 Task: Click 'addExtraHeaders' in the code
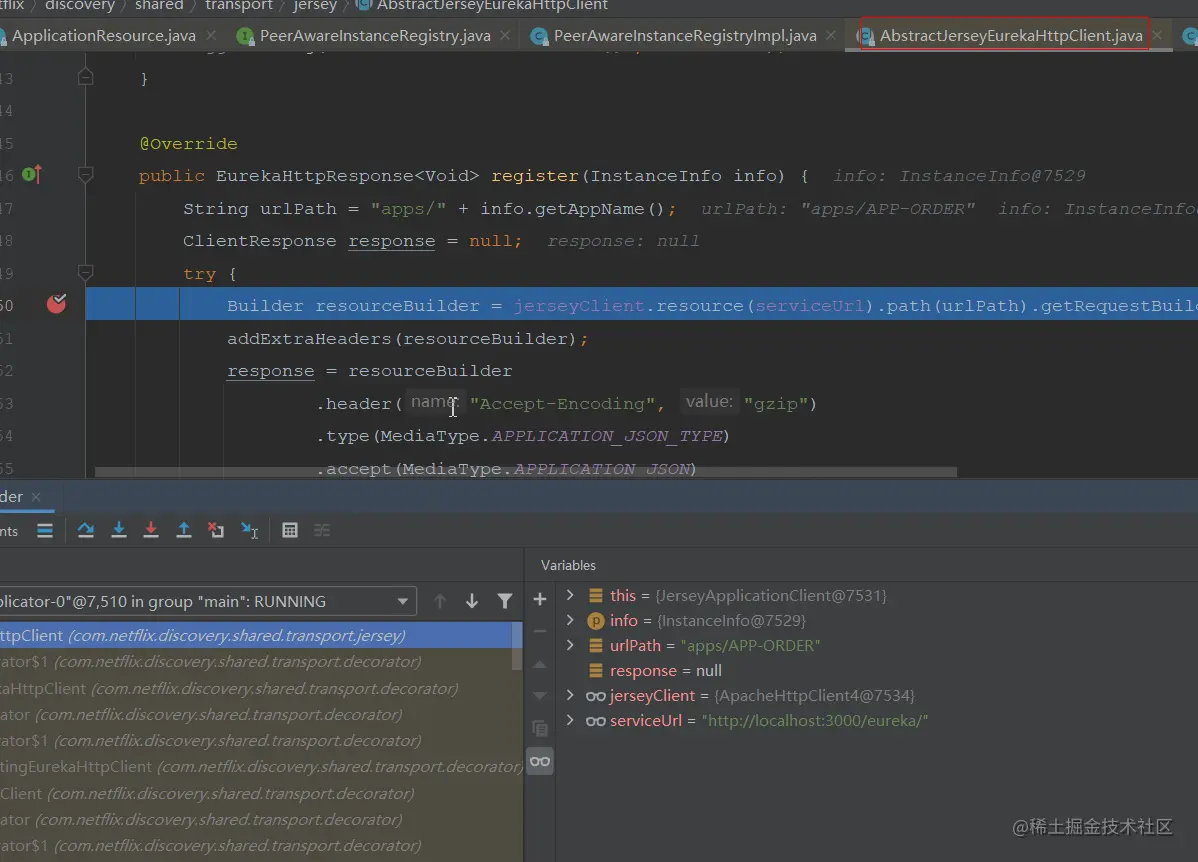(309, 339)
